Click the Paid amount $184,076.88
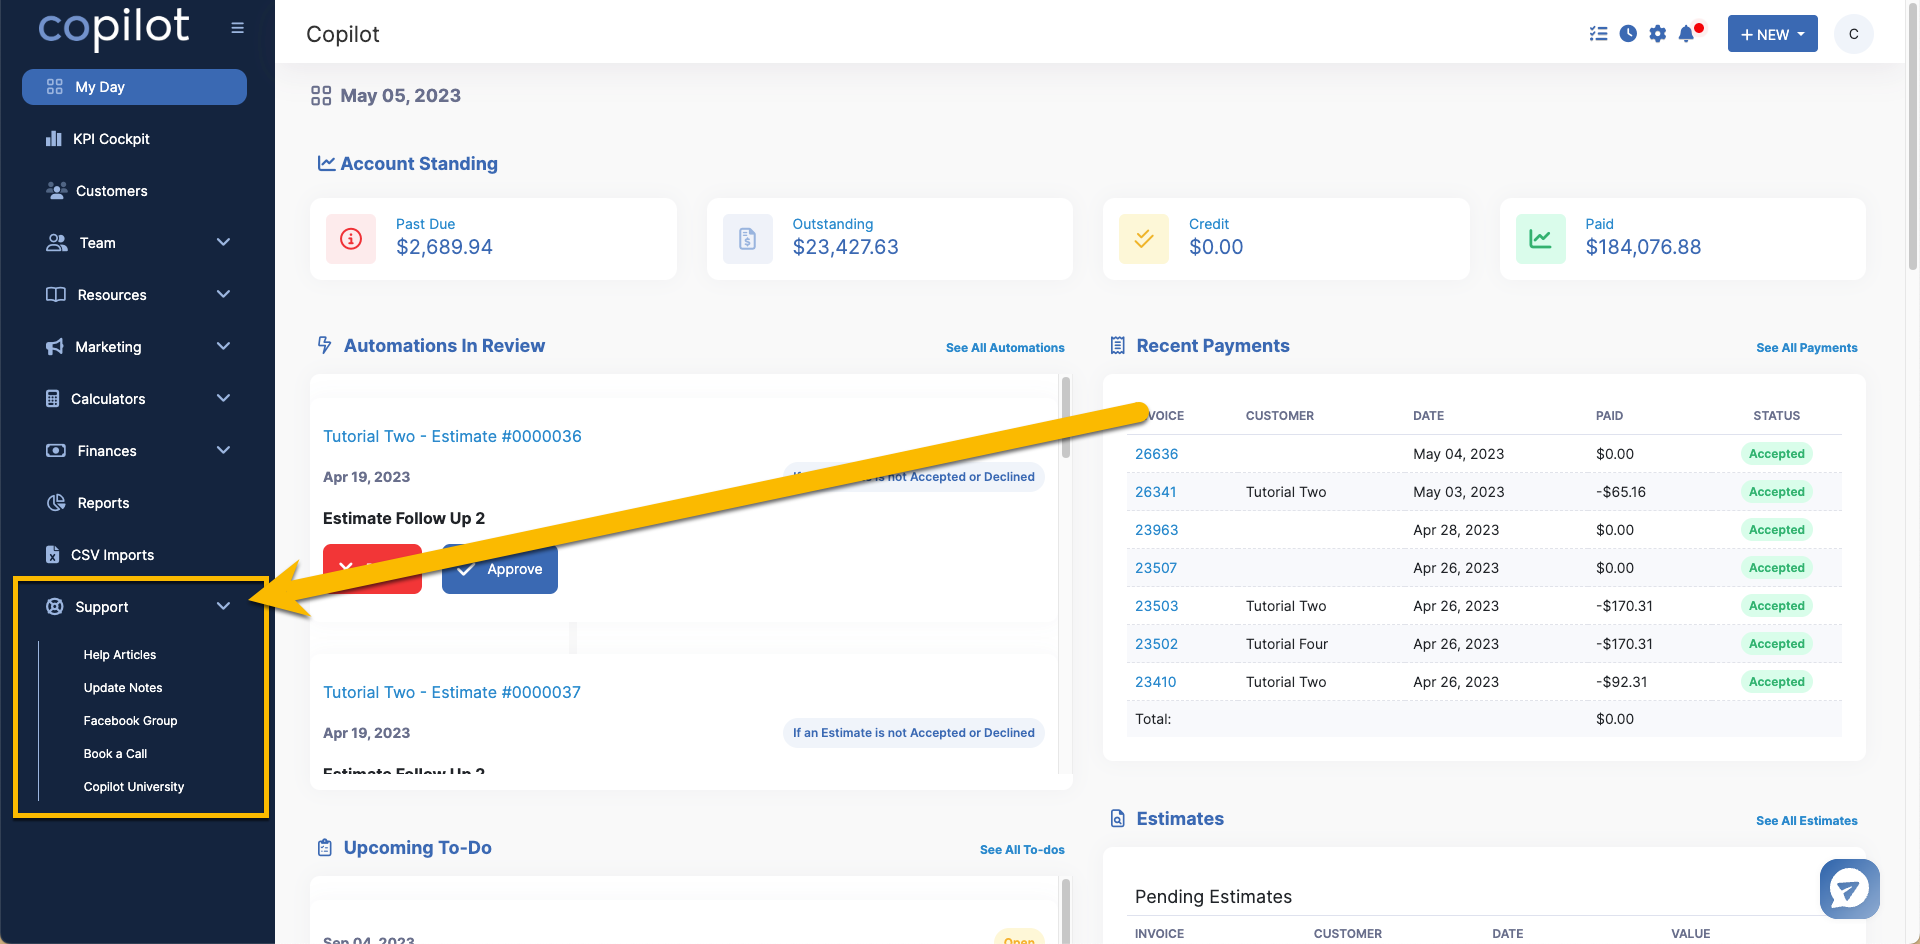The height and width of the screenshot is (944, 1920). tap(1643, 247)
